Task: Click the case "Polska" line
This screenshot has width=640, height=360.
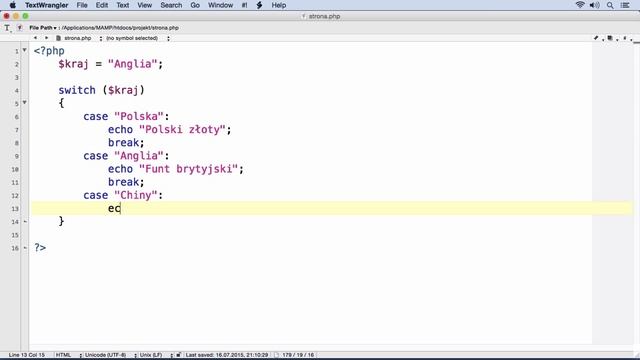Action: (x=126, y=116)
